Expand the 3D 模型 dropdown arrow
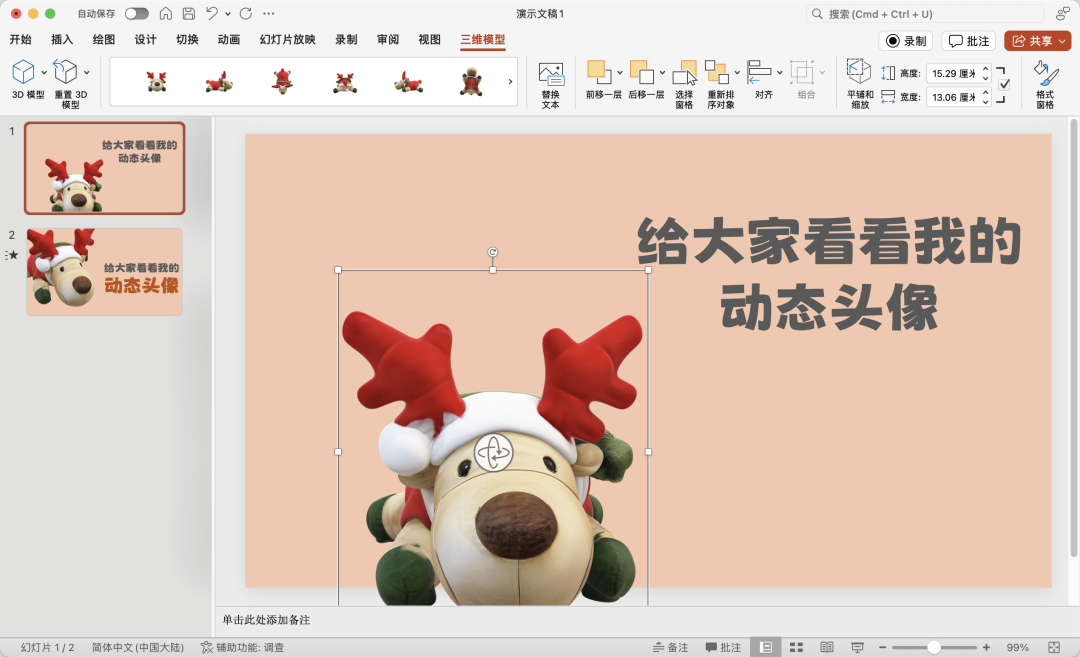This screenshot has width=1080, height=657. point(44,72)
